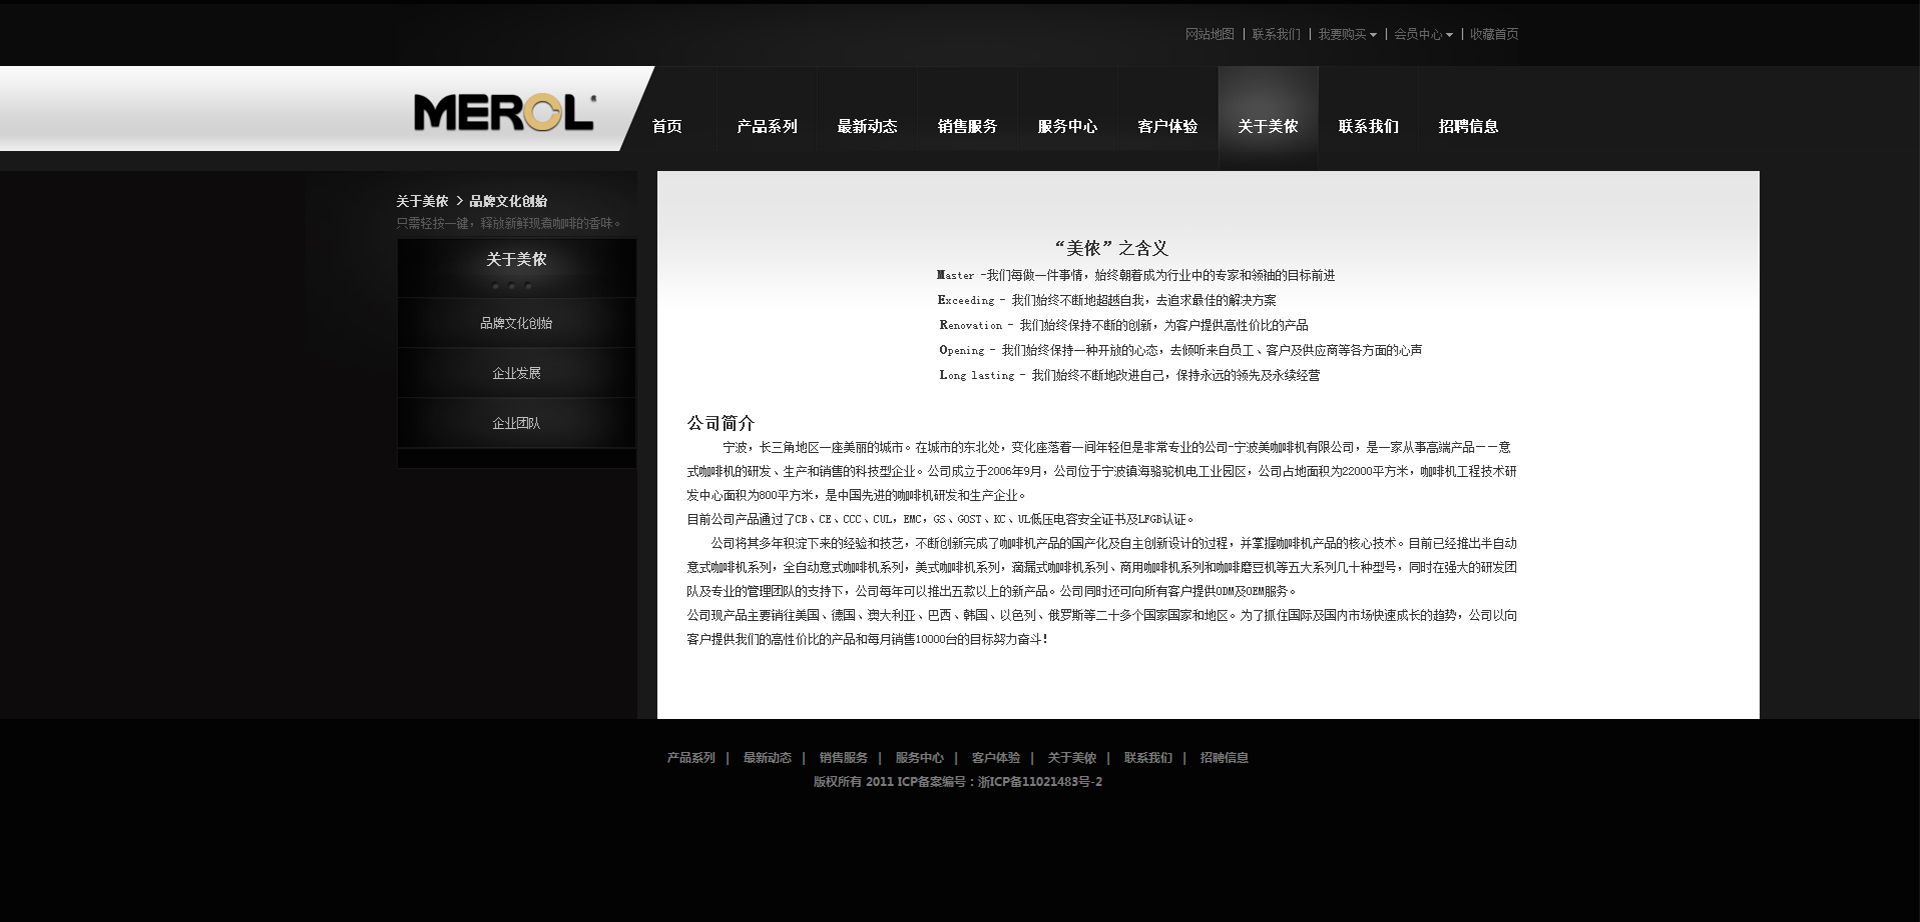Click 产品系列 link in the footer
The image size is (1920, 922).
click(x=691, y=758)
